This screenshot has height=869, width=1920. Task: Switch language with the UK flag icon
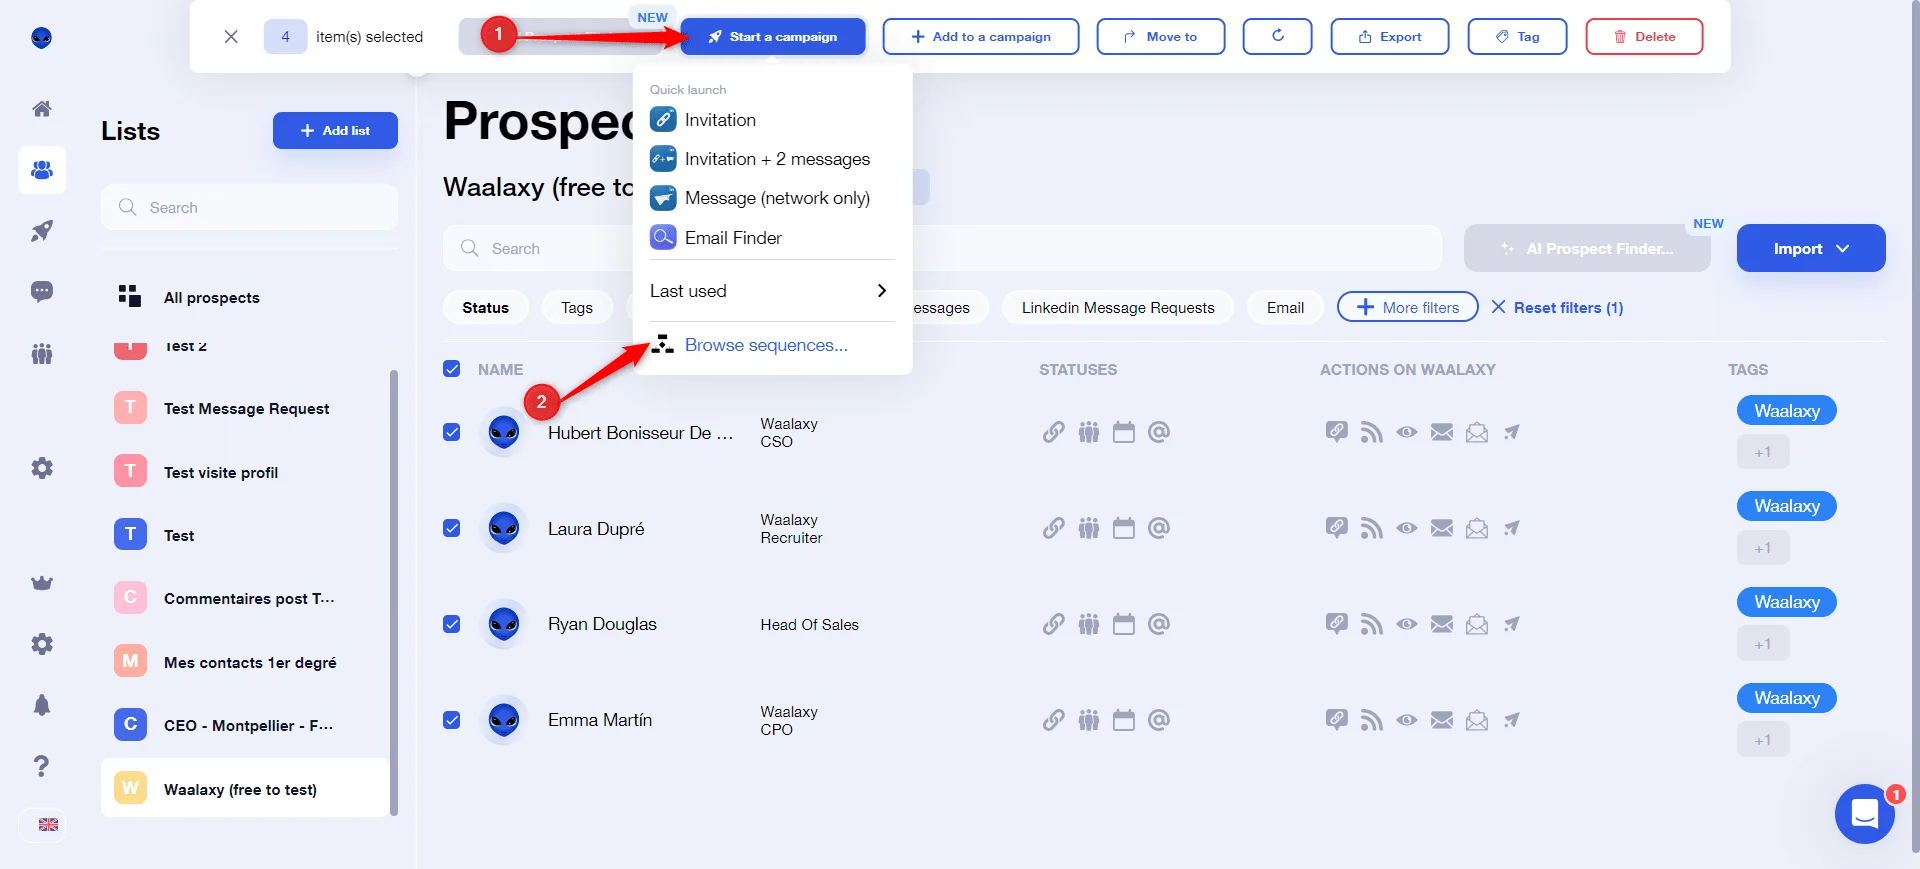point(48,825)
